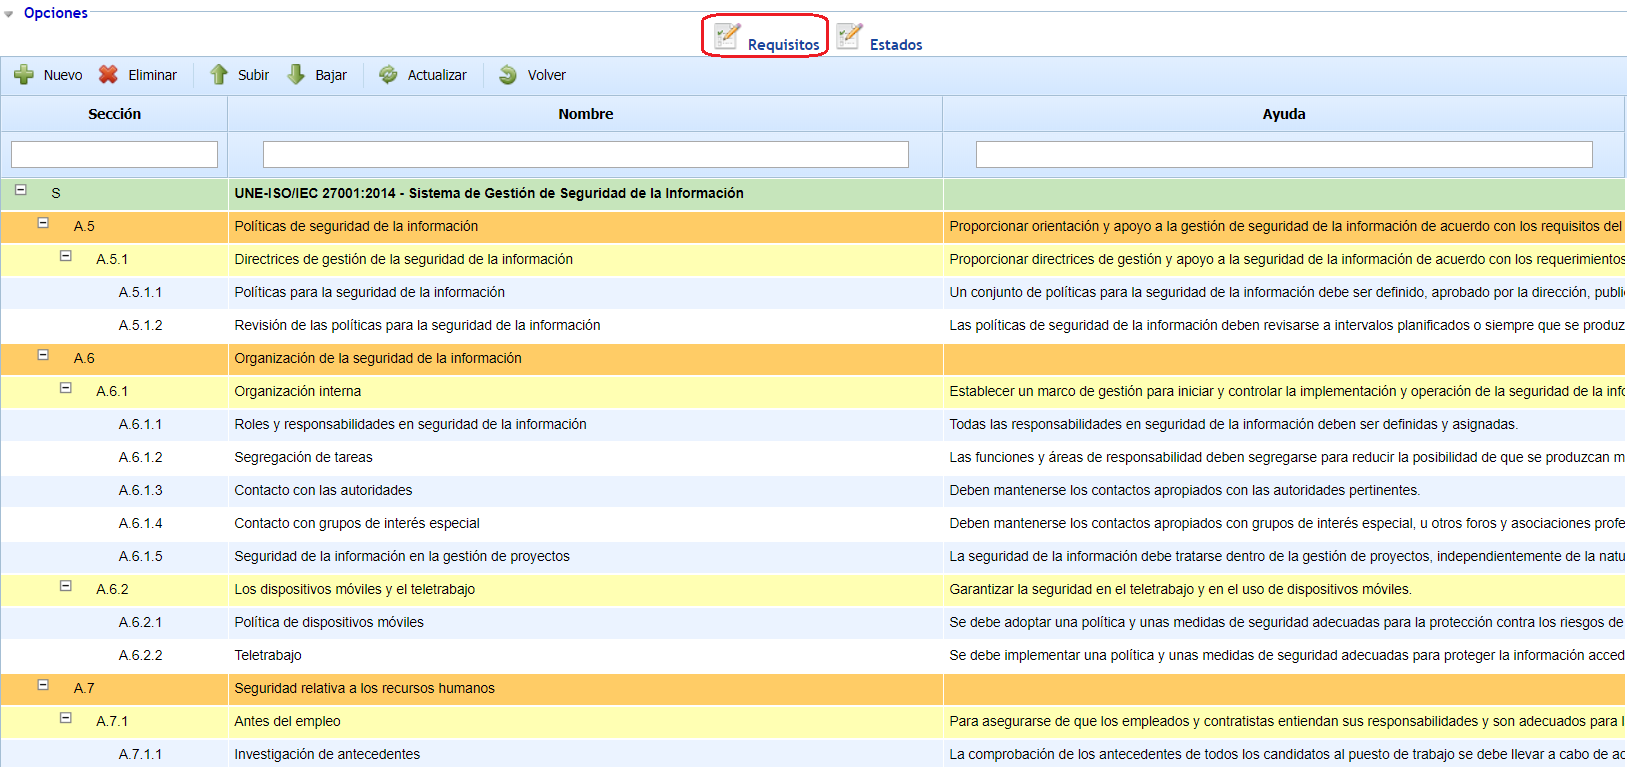Click the Ayuda column header

(1283, 114)
